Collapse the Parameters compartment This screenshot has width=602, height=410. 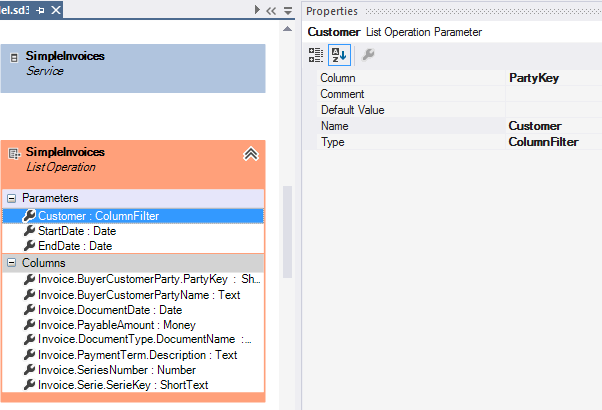pyautogui.click(x=12, y=198)
